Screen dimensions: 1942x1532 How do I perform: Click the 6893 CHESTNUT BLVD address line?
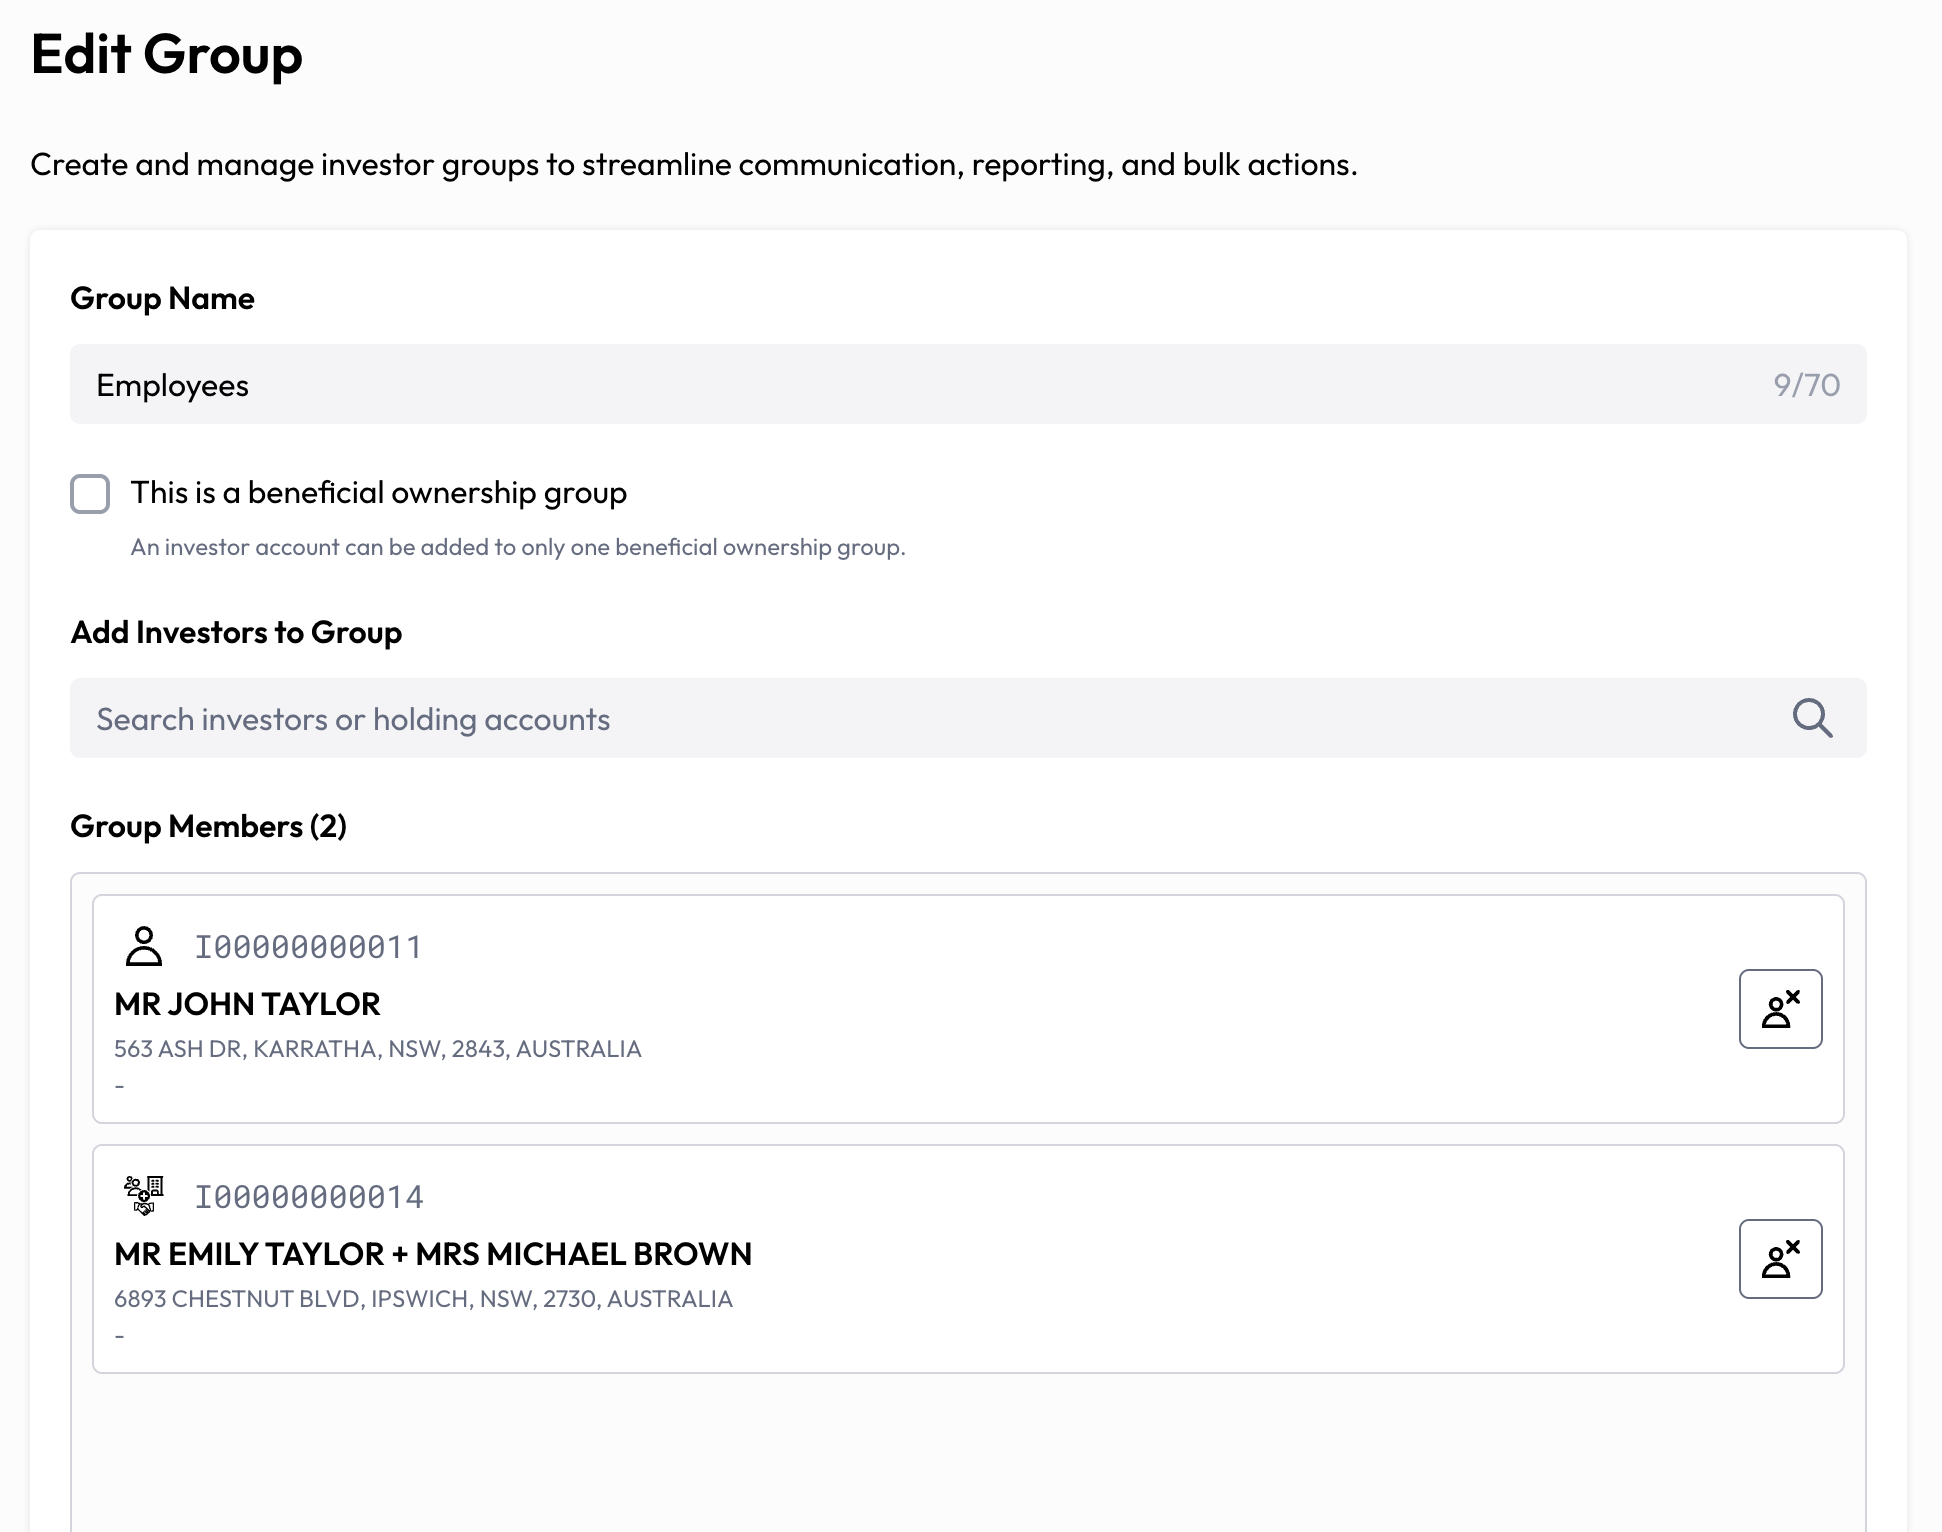pos(423,1299)
